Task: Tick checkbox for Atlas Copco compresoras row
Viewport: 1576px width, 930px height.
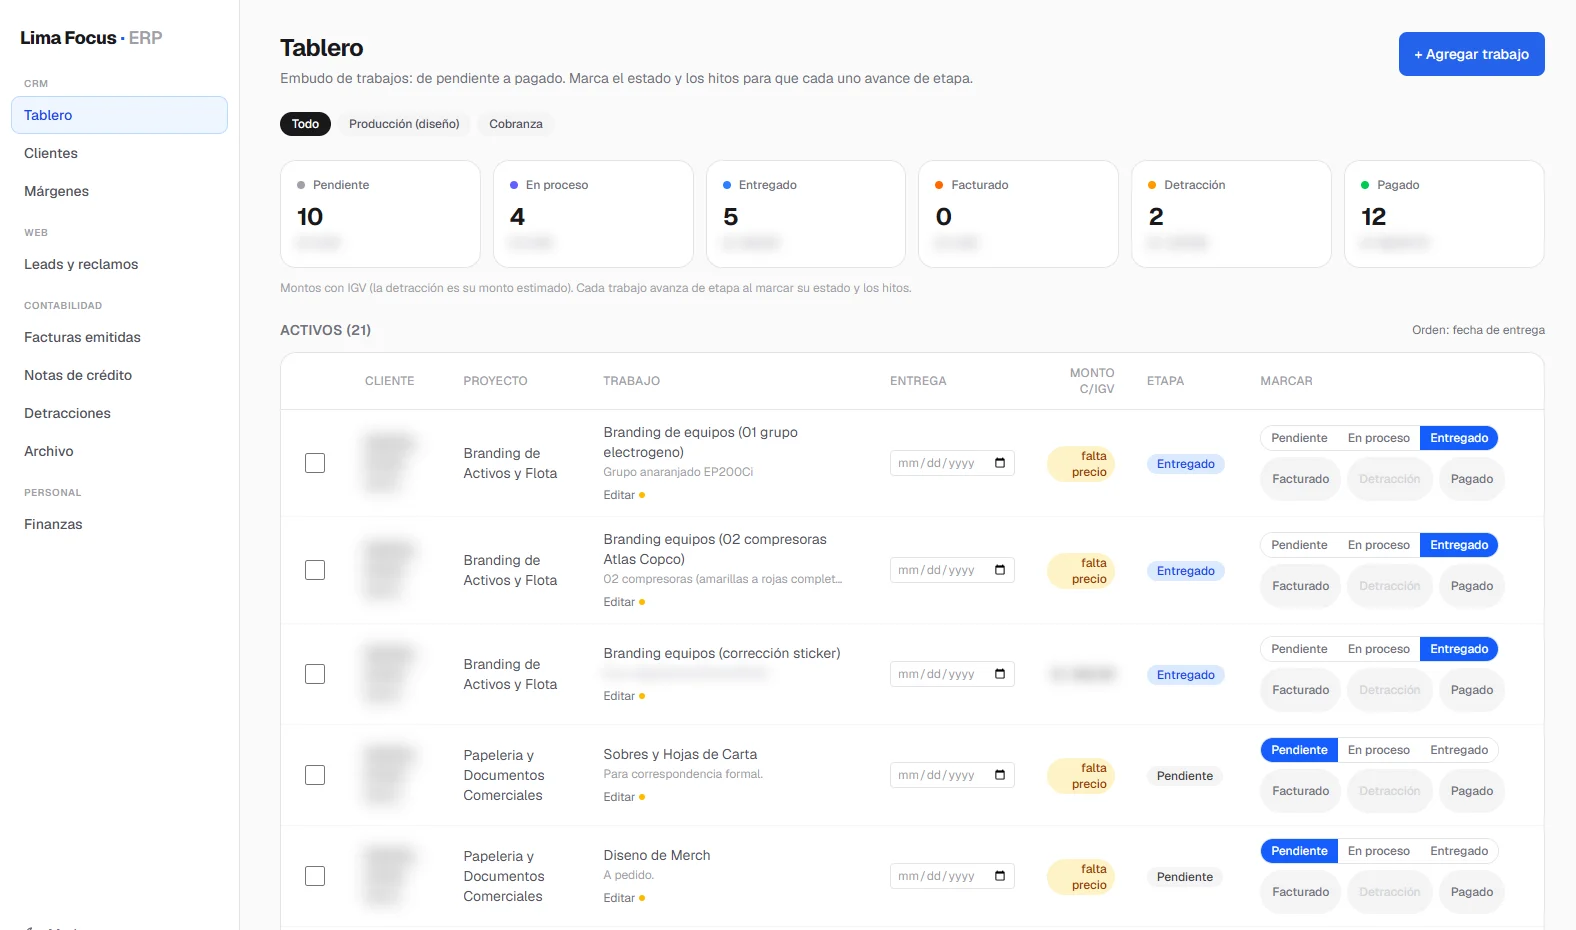Action: (x=315, y=570)
